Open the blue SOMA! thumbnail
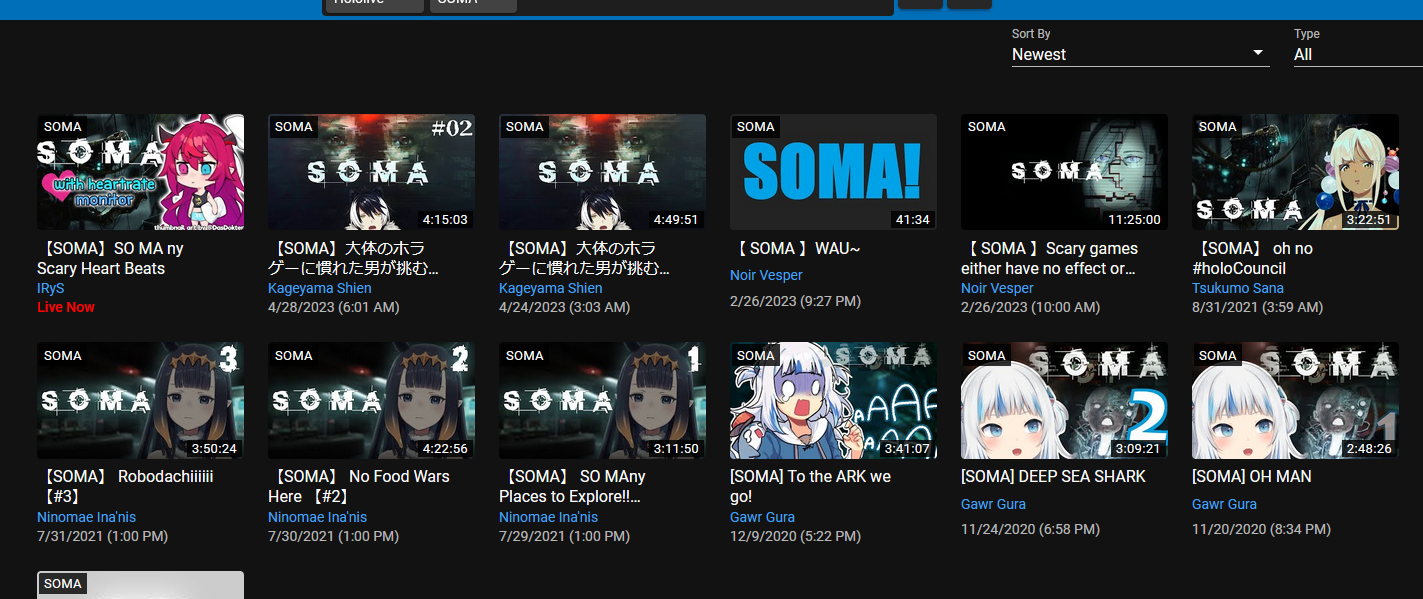 [x=833, y=172]
